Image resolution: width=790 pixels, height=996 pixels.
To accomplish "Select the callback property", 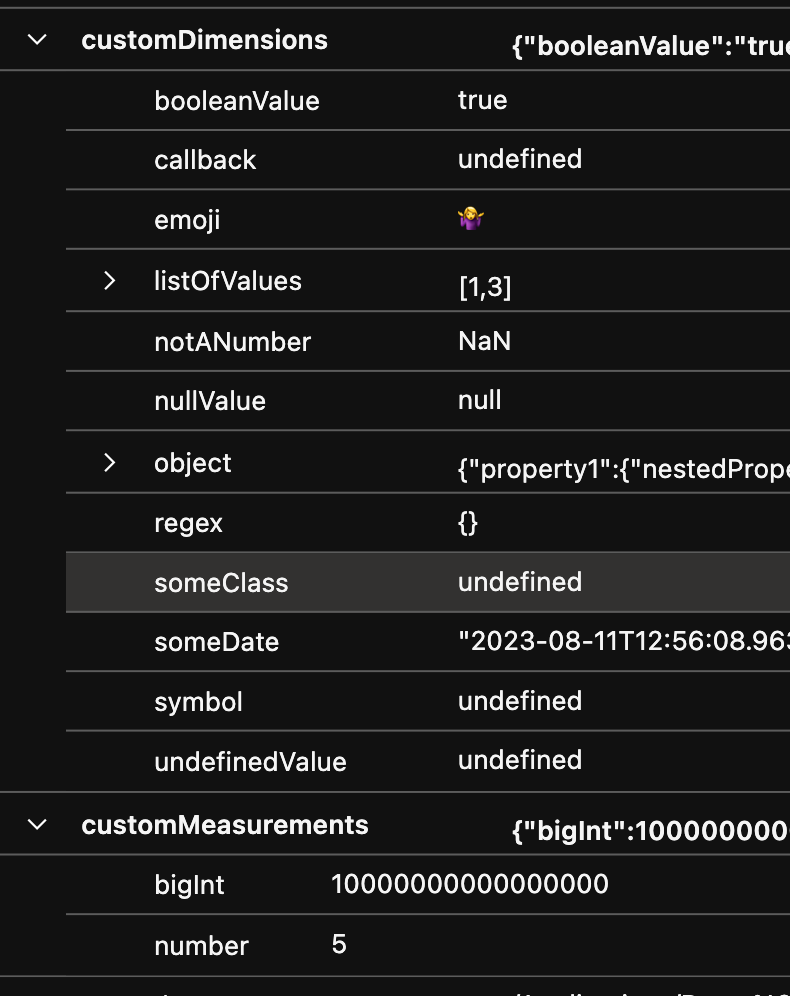I will point(205,159).
